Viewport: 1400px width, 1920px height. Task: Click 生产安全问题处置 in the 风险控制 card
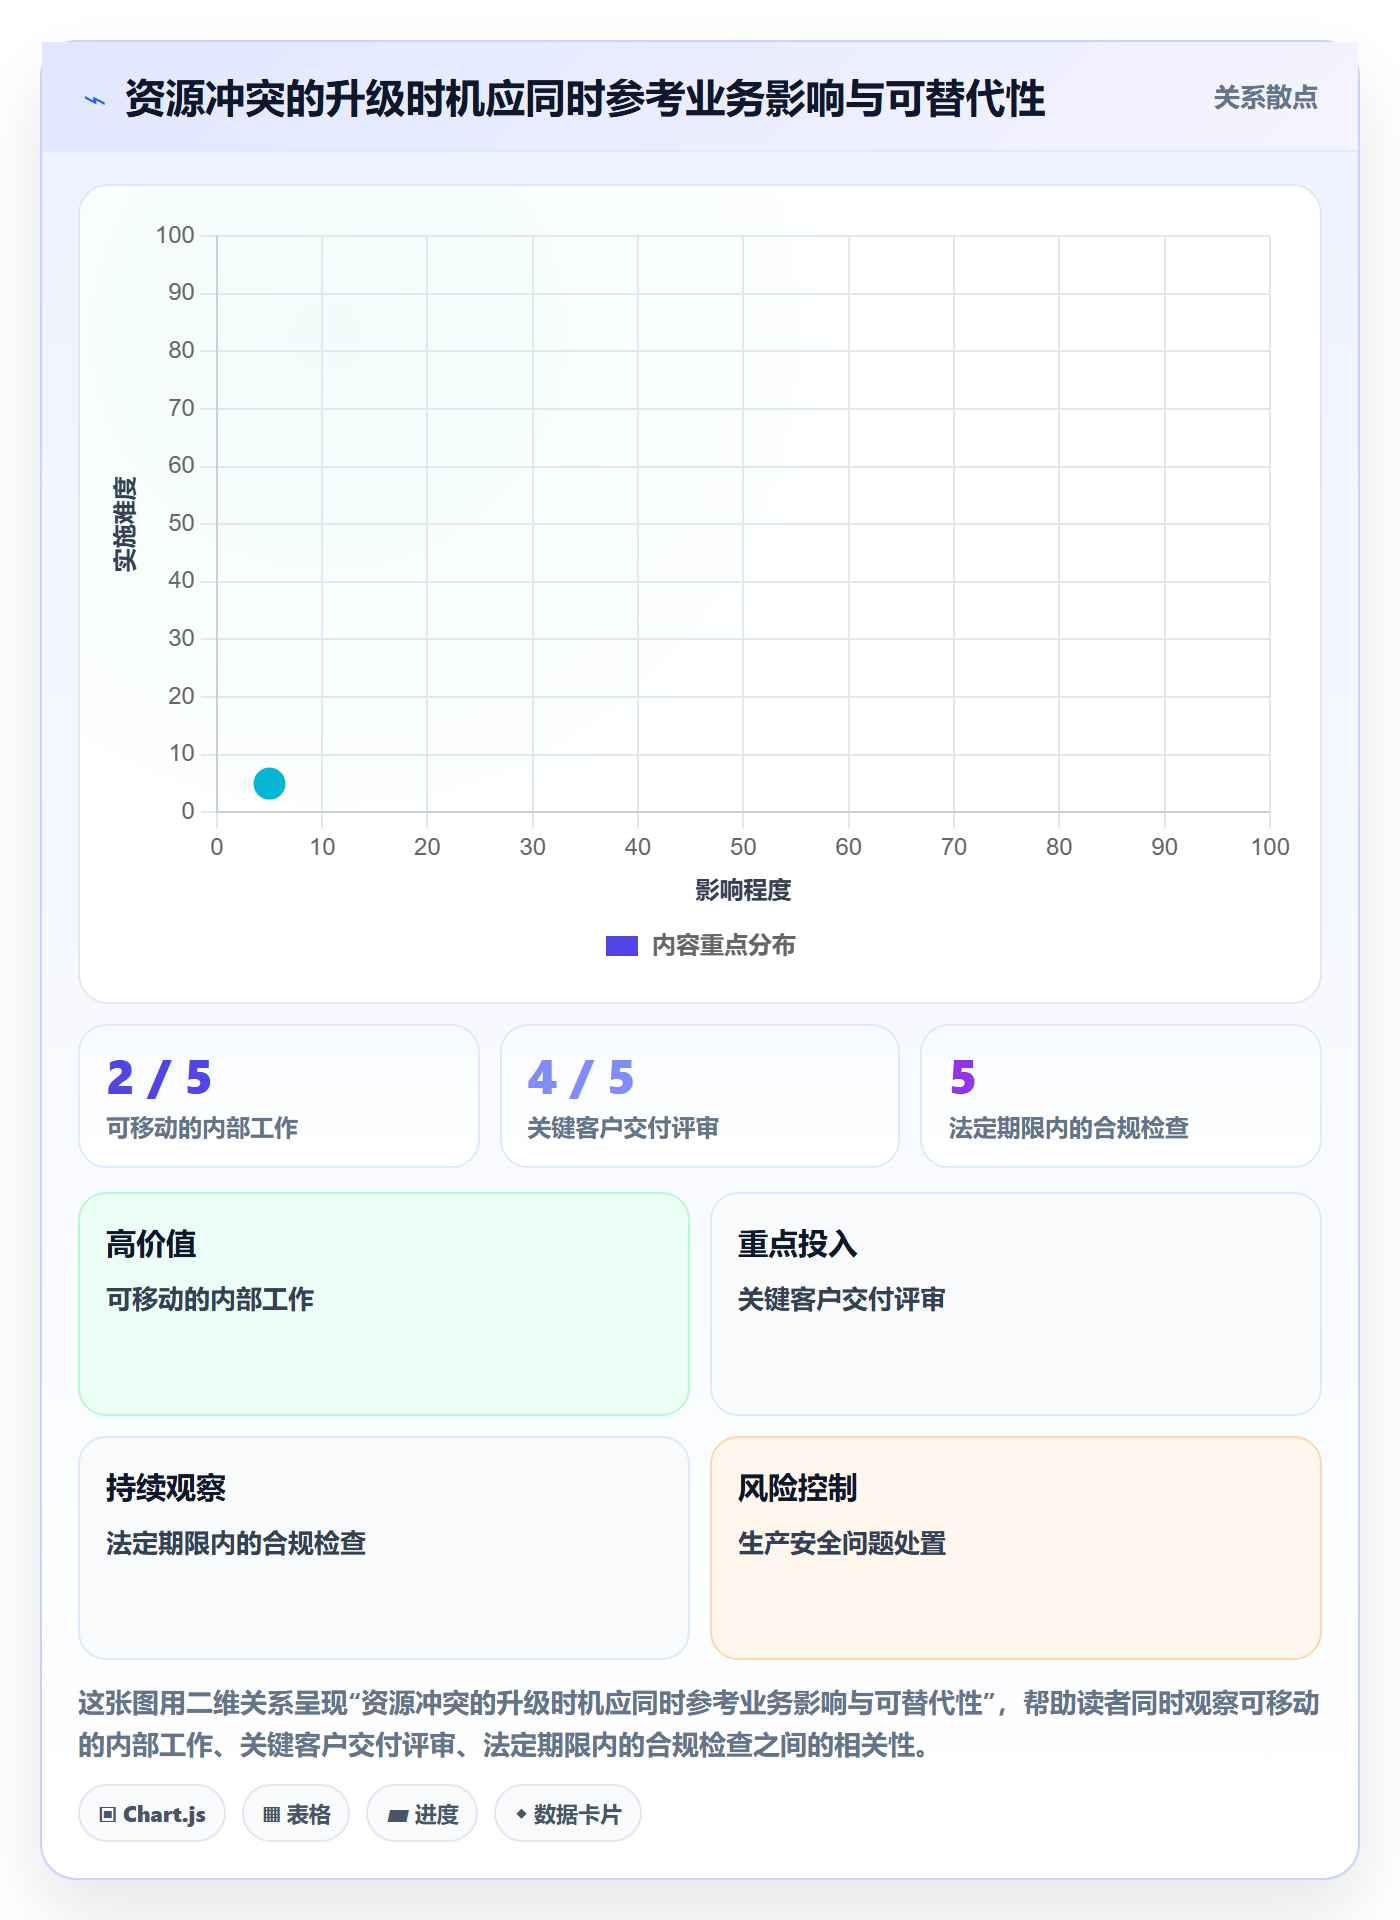coord(842,1543)
